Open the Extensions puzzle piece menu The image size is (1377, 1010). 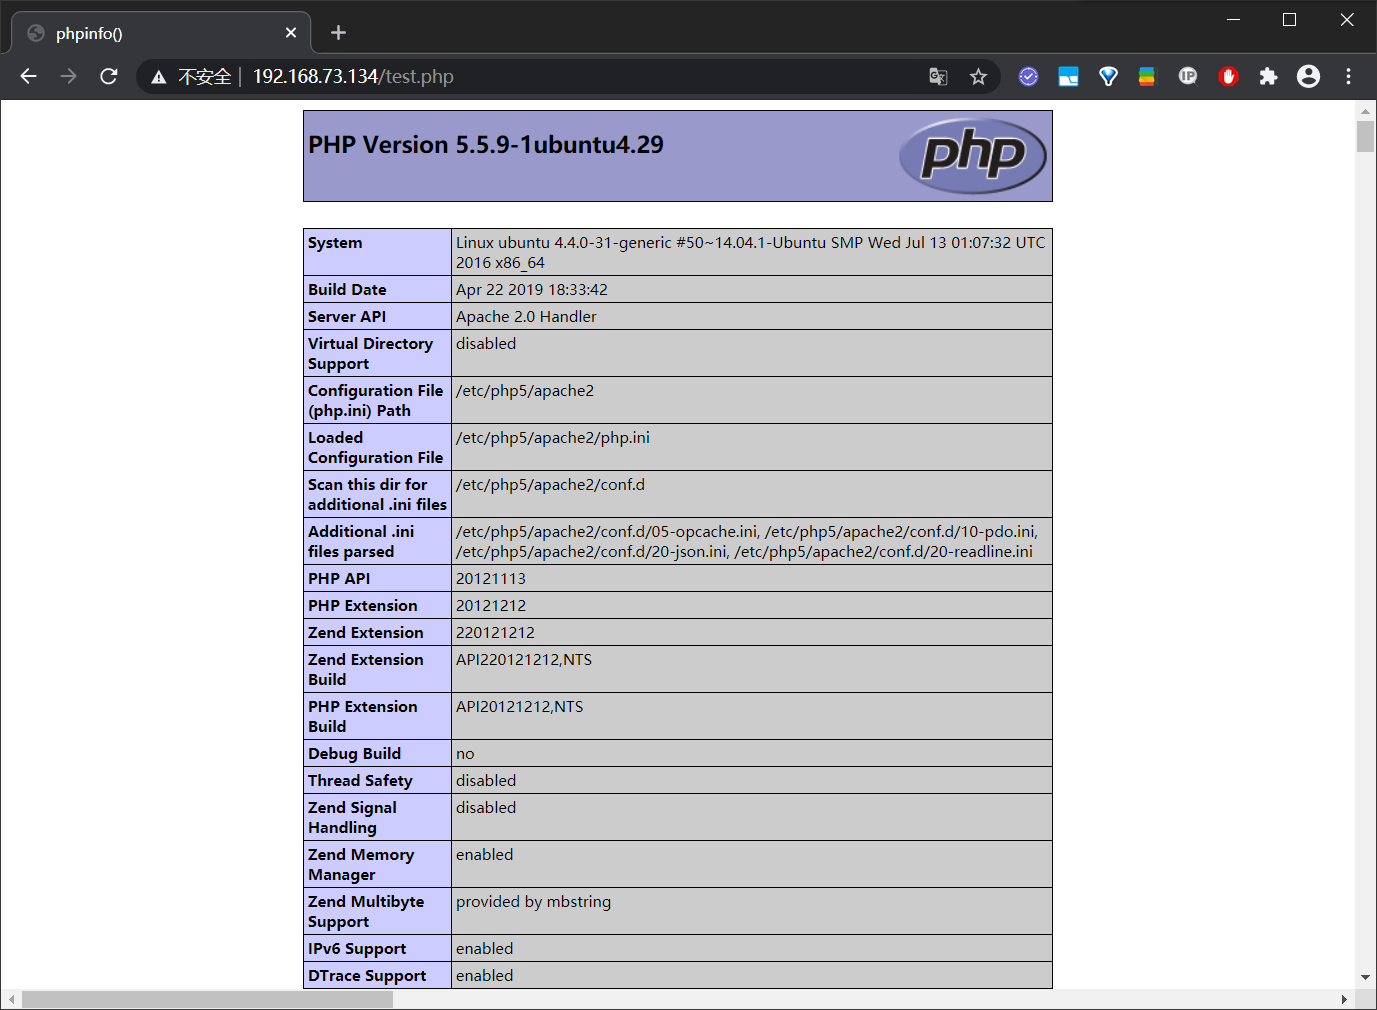(x=1268, y=76)
